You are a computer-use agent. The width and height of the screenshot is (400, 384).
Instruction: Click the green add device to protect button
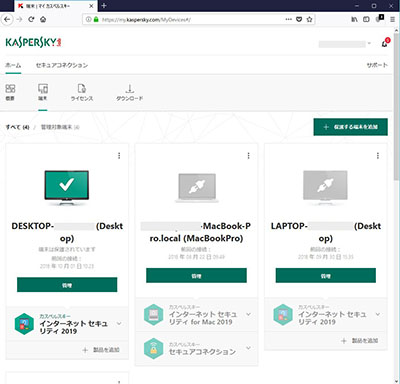(350, 127)
